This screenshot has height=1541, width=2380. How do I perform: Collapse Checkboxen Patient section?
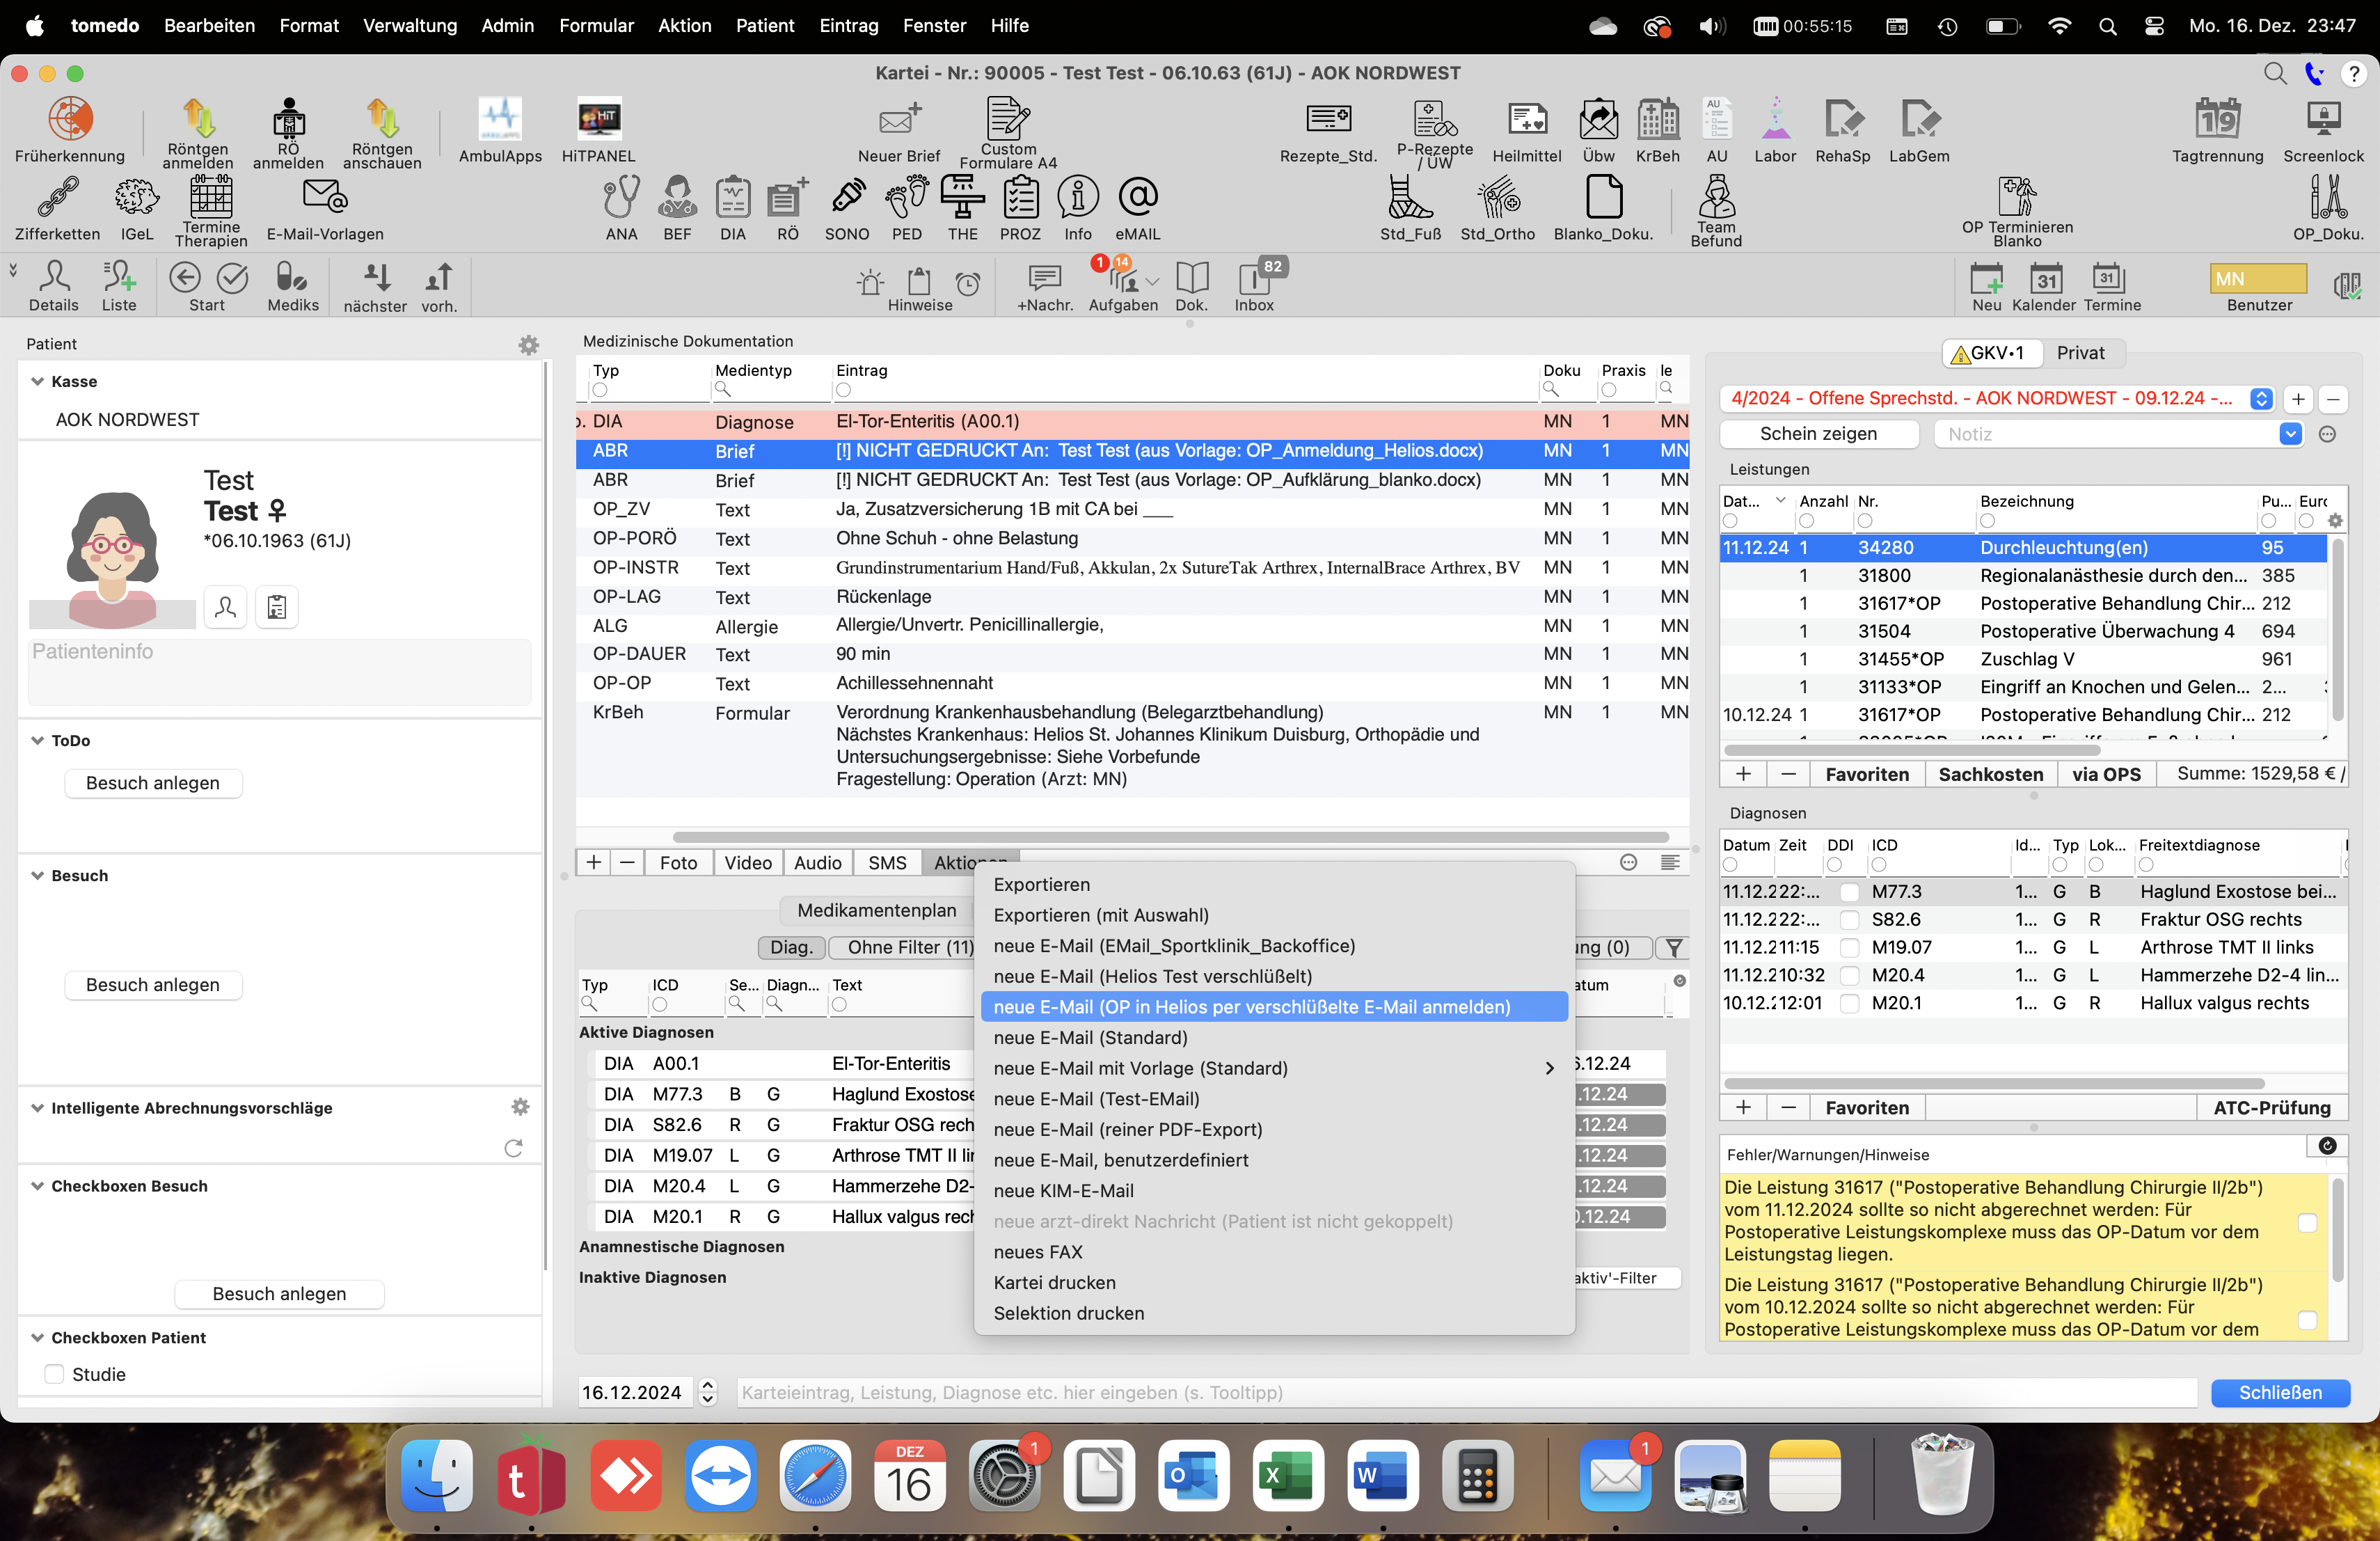tap(37, 1338)
